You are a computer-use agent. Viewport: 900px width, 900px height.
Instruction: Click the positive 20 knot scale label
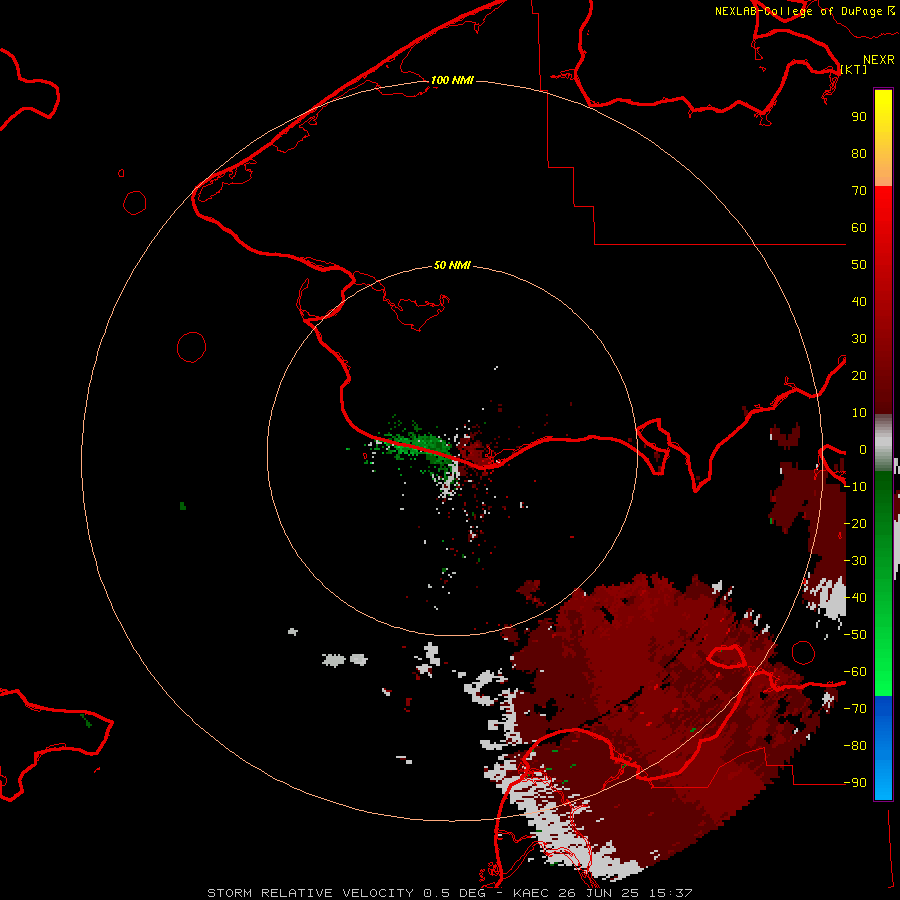(859, 375)
